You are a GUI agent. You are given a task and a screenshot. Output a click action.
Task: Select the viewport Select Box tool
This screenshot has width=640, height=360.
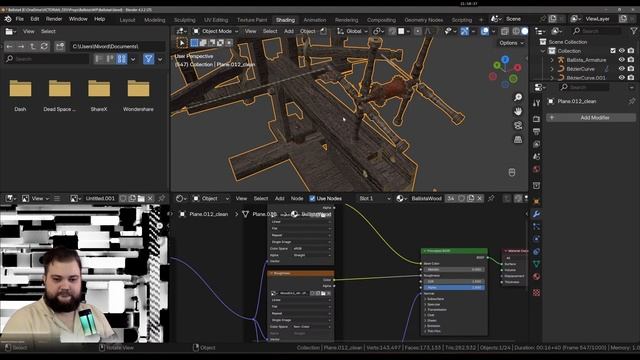click(182, 43)
